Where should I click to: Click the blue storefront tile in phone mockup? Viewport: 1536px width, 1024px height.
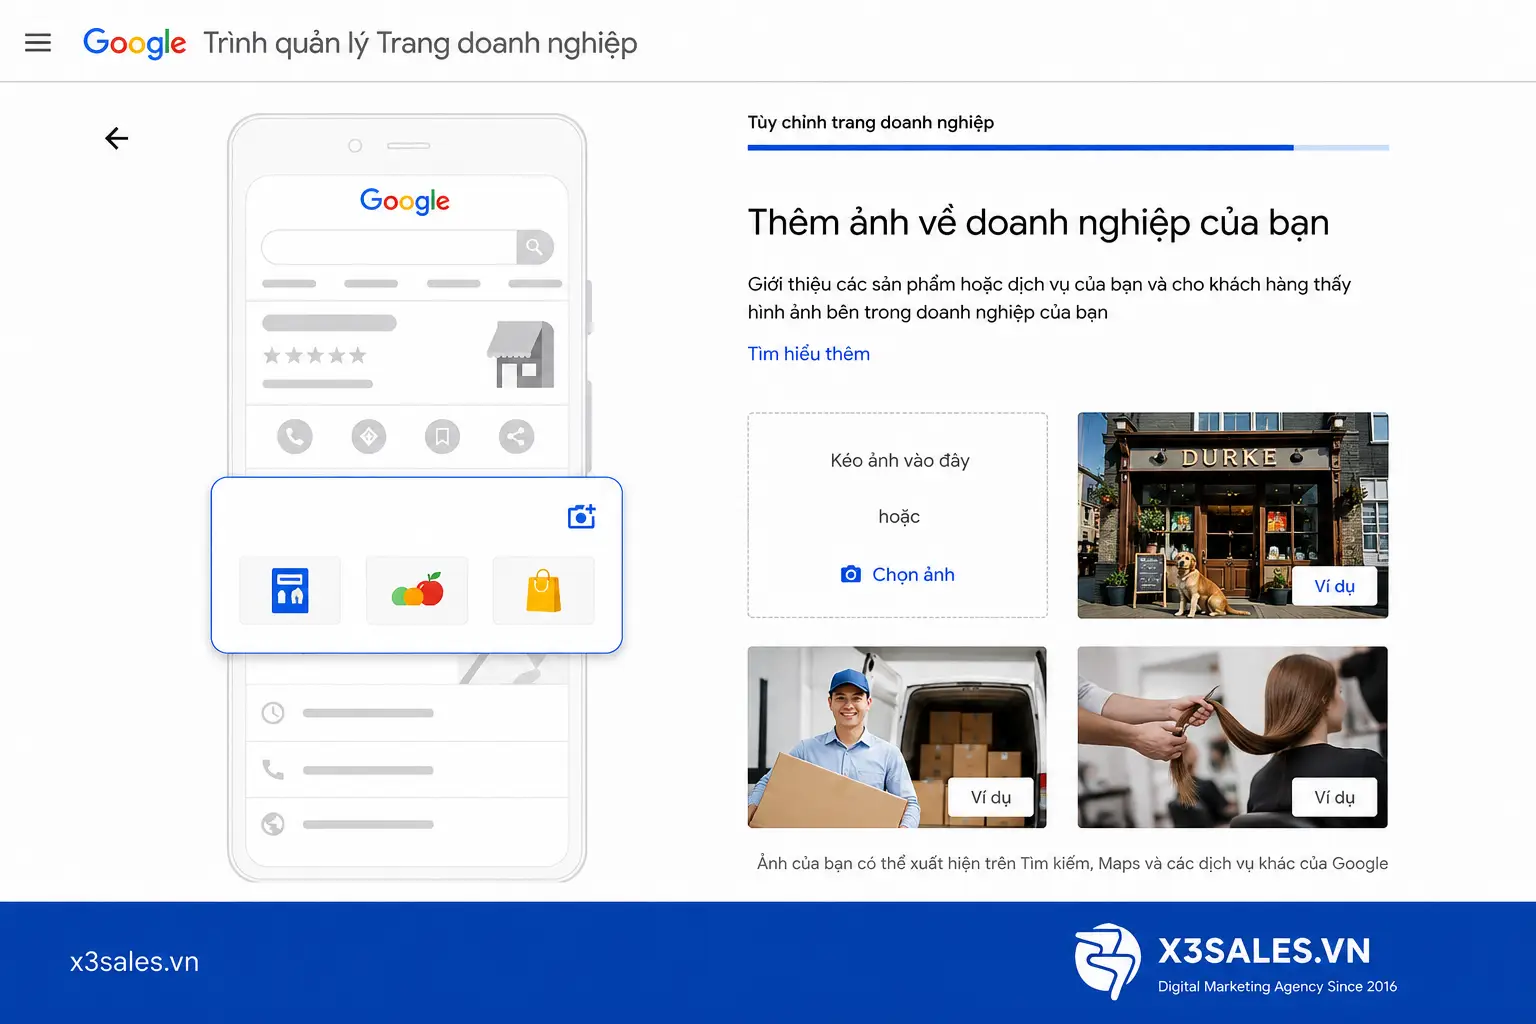290,590
